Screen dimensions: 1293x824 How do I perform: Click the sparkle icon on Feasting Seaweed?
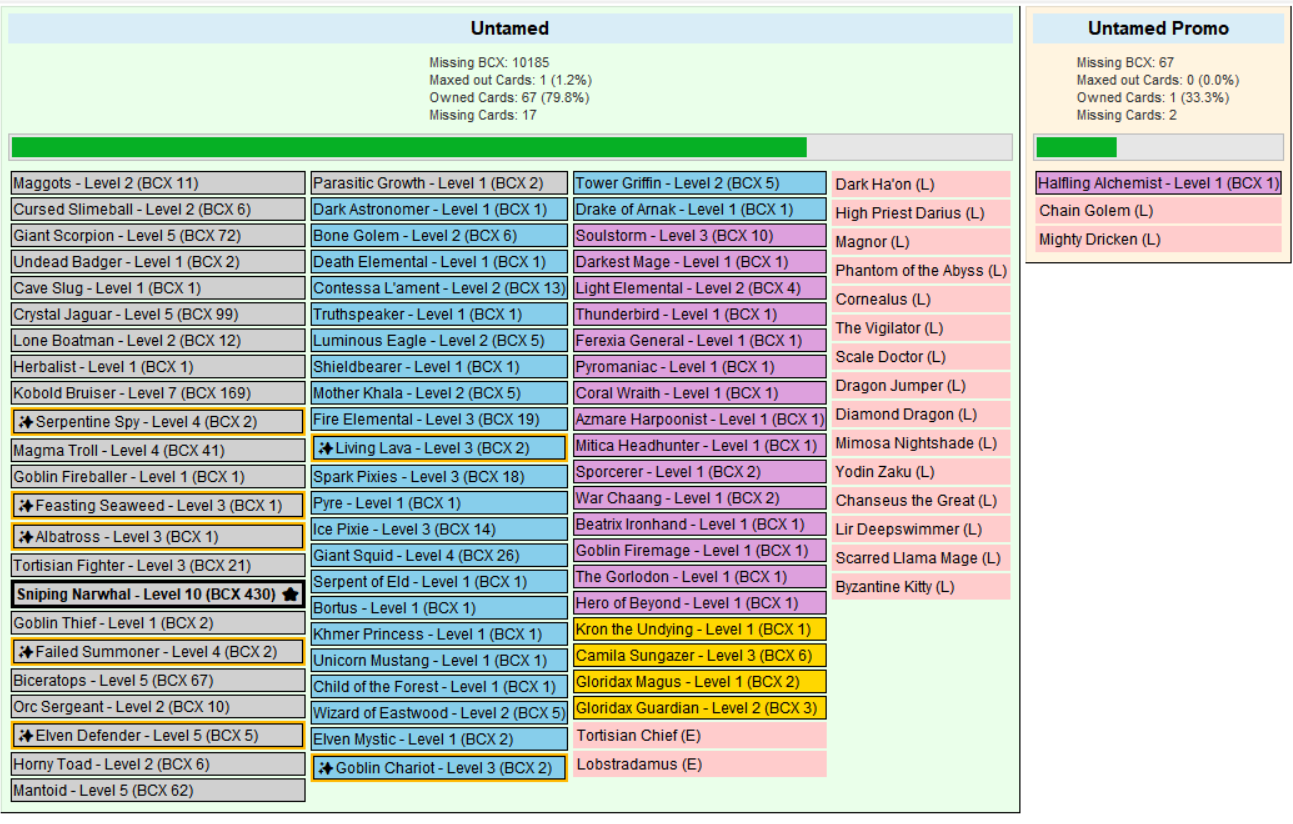26,506
